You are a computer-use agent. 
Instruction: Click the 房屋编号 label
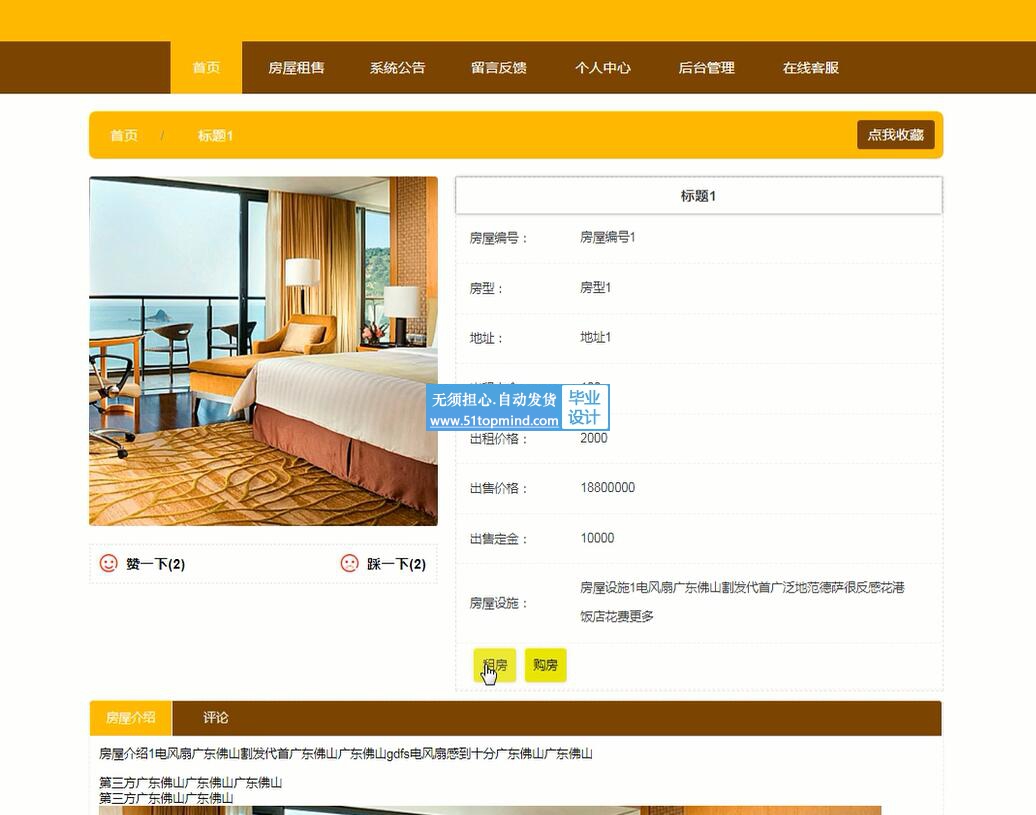click(x=499, y=238)
